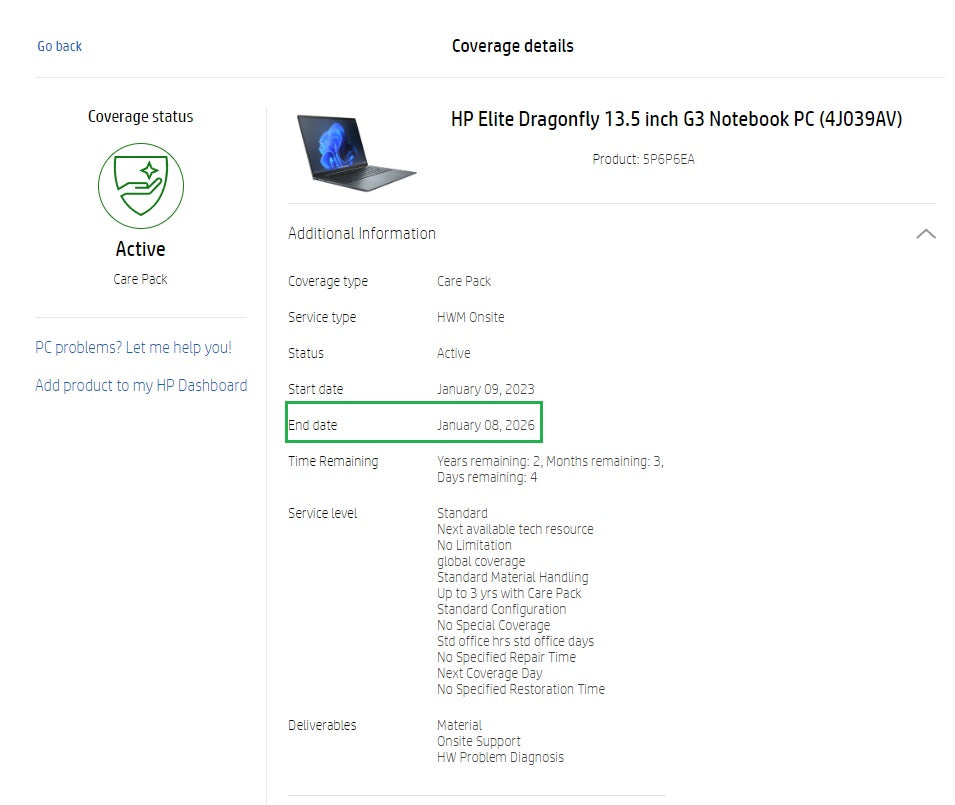The width and height of the screenshot is (955, 805).
Task: Select the 'Days remaining: 4' text
Action: coord(487,477)
